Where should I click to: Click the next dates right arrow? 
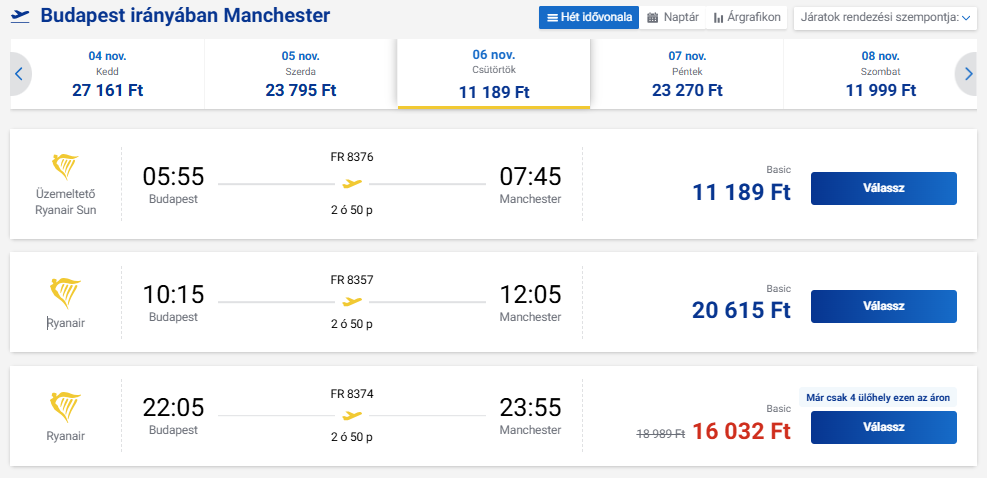tap(968, 73)
